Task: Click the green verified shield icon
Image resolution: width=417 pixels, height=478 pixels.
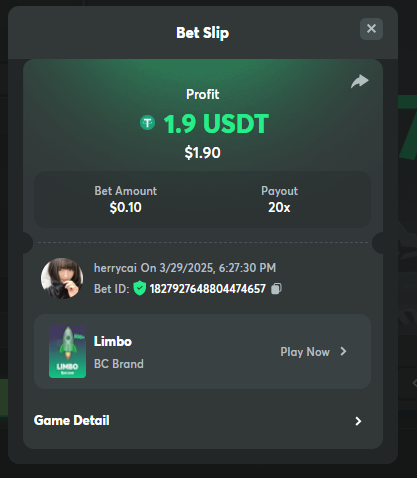Action: 140,288
